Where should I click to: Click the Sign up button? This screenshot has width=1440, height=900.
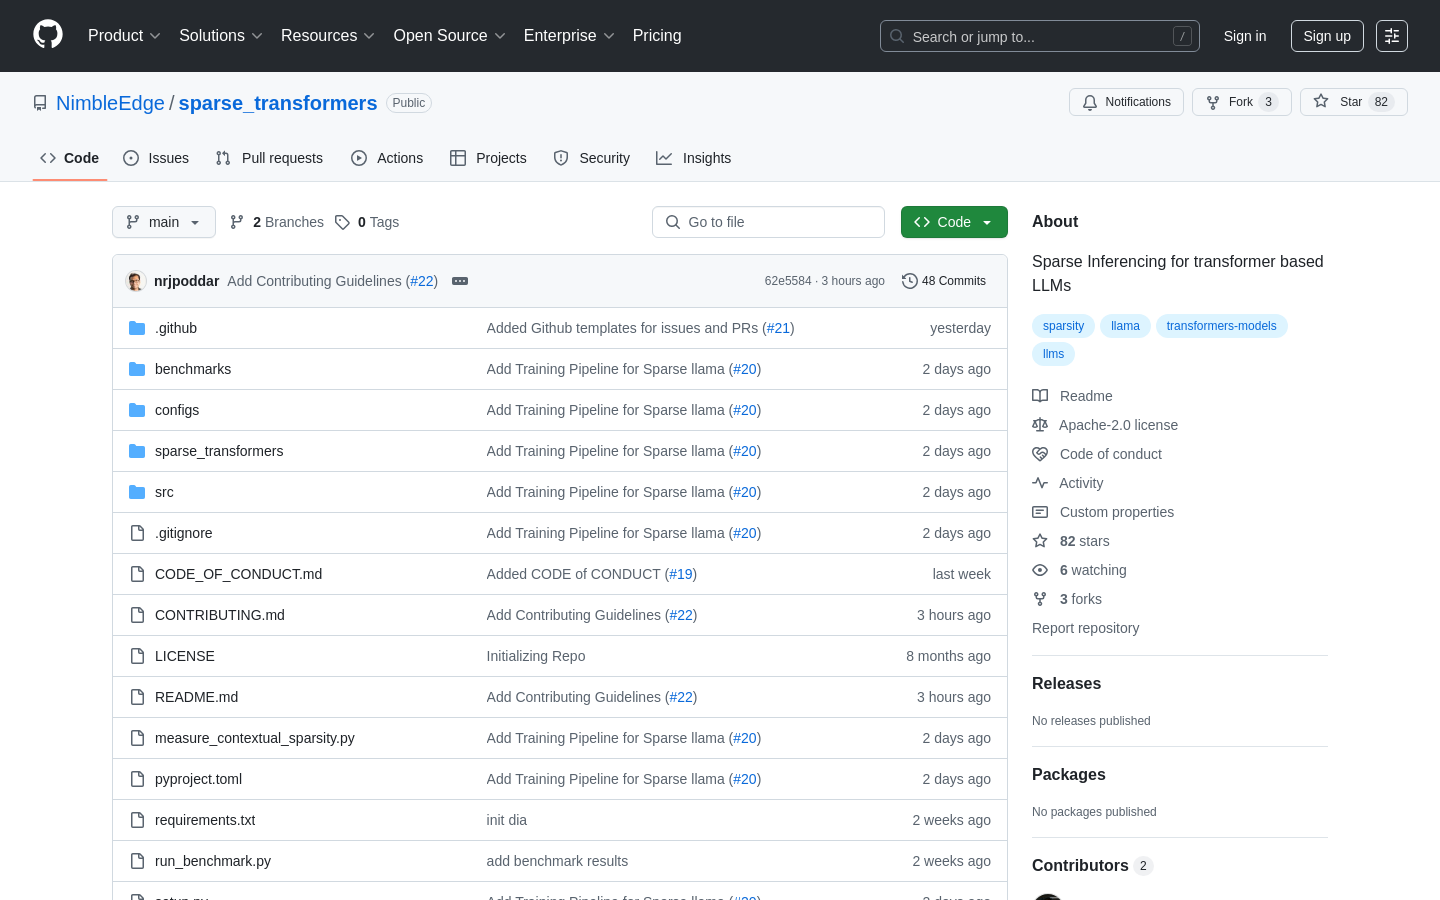(x=1327, y=36)
